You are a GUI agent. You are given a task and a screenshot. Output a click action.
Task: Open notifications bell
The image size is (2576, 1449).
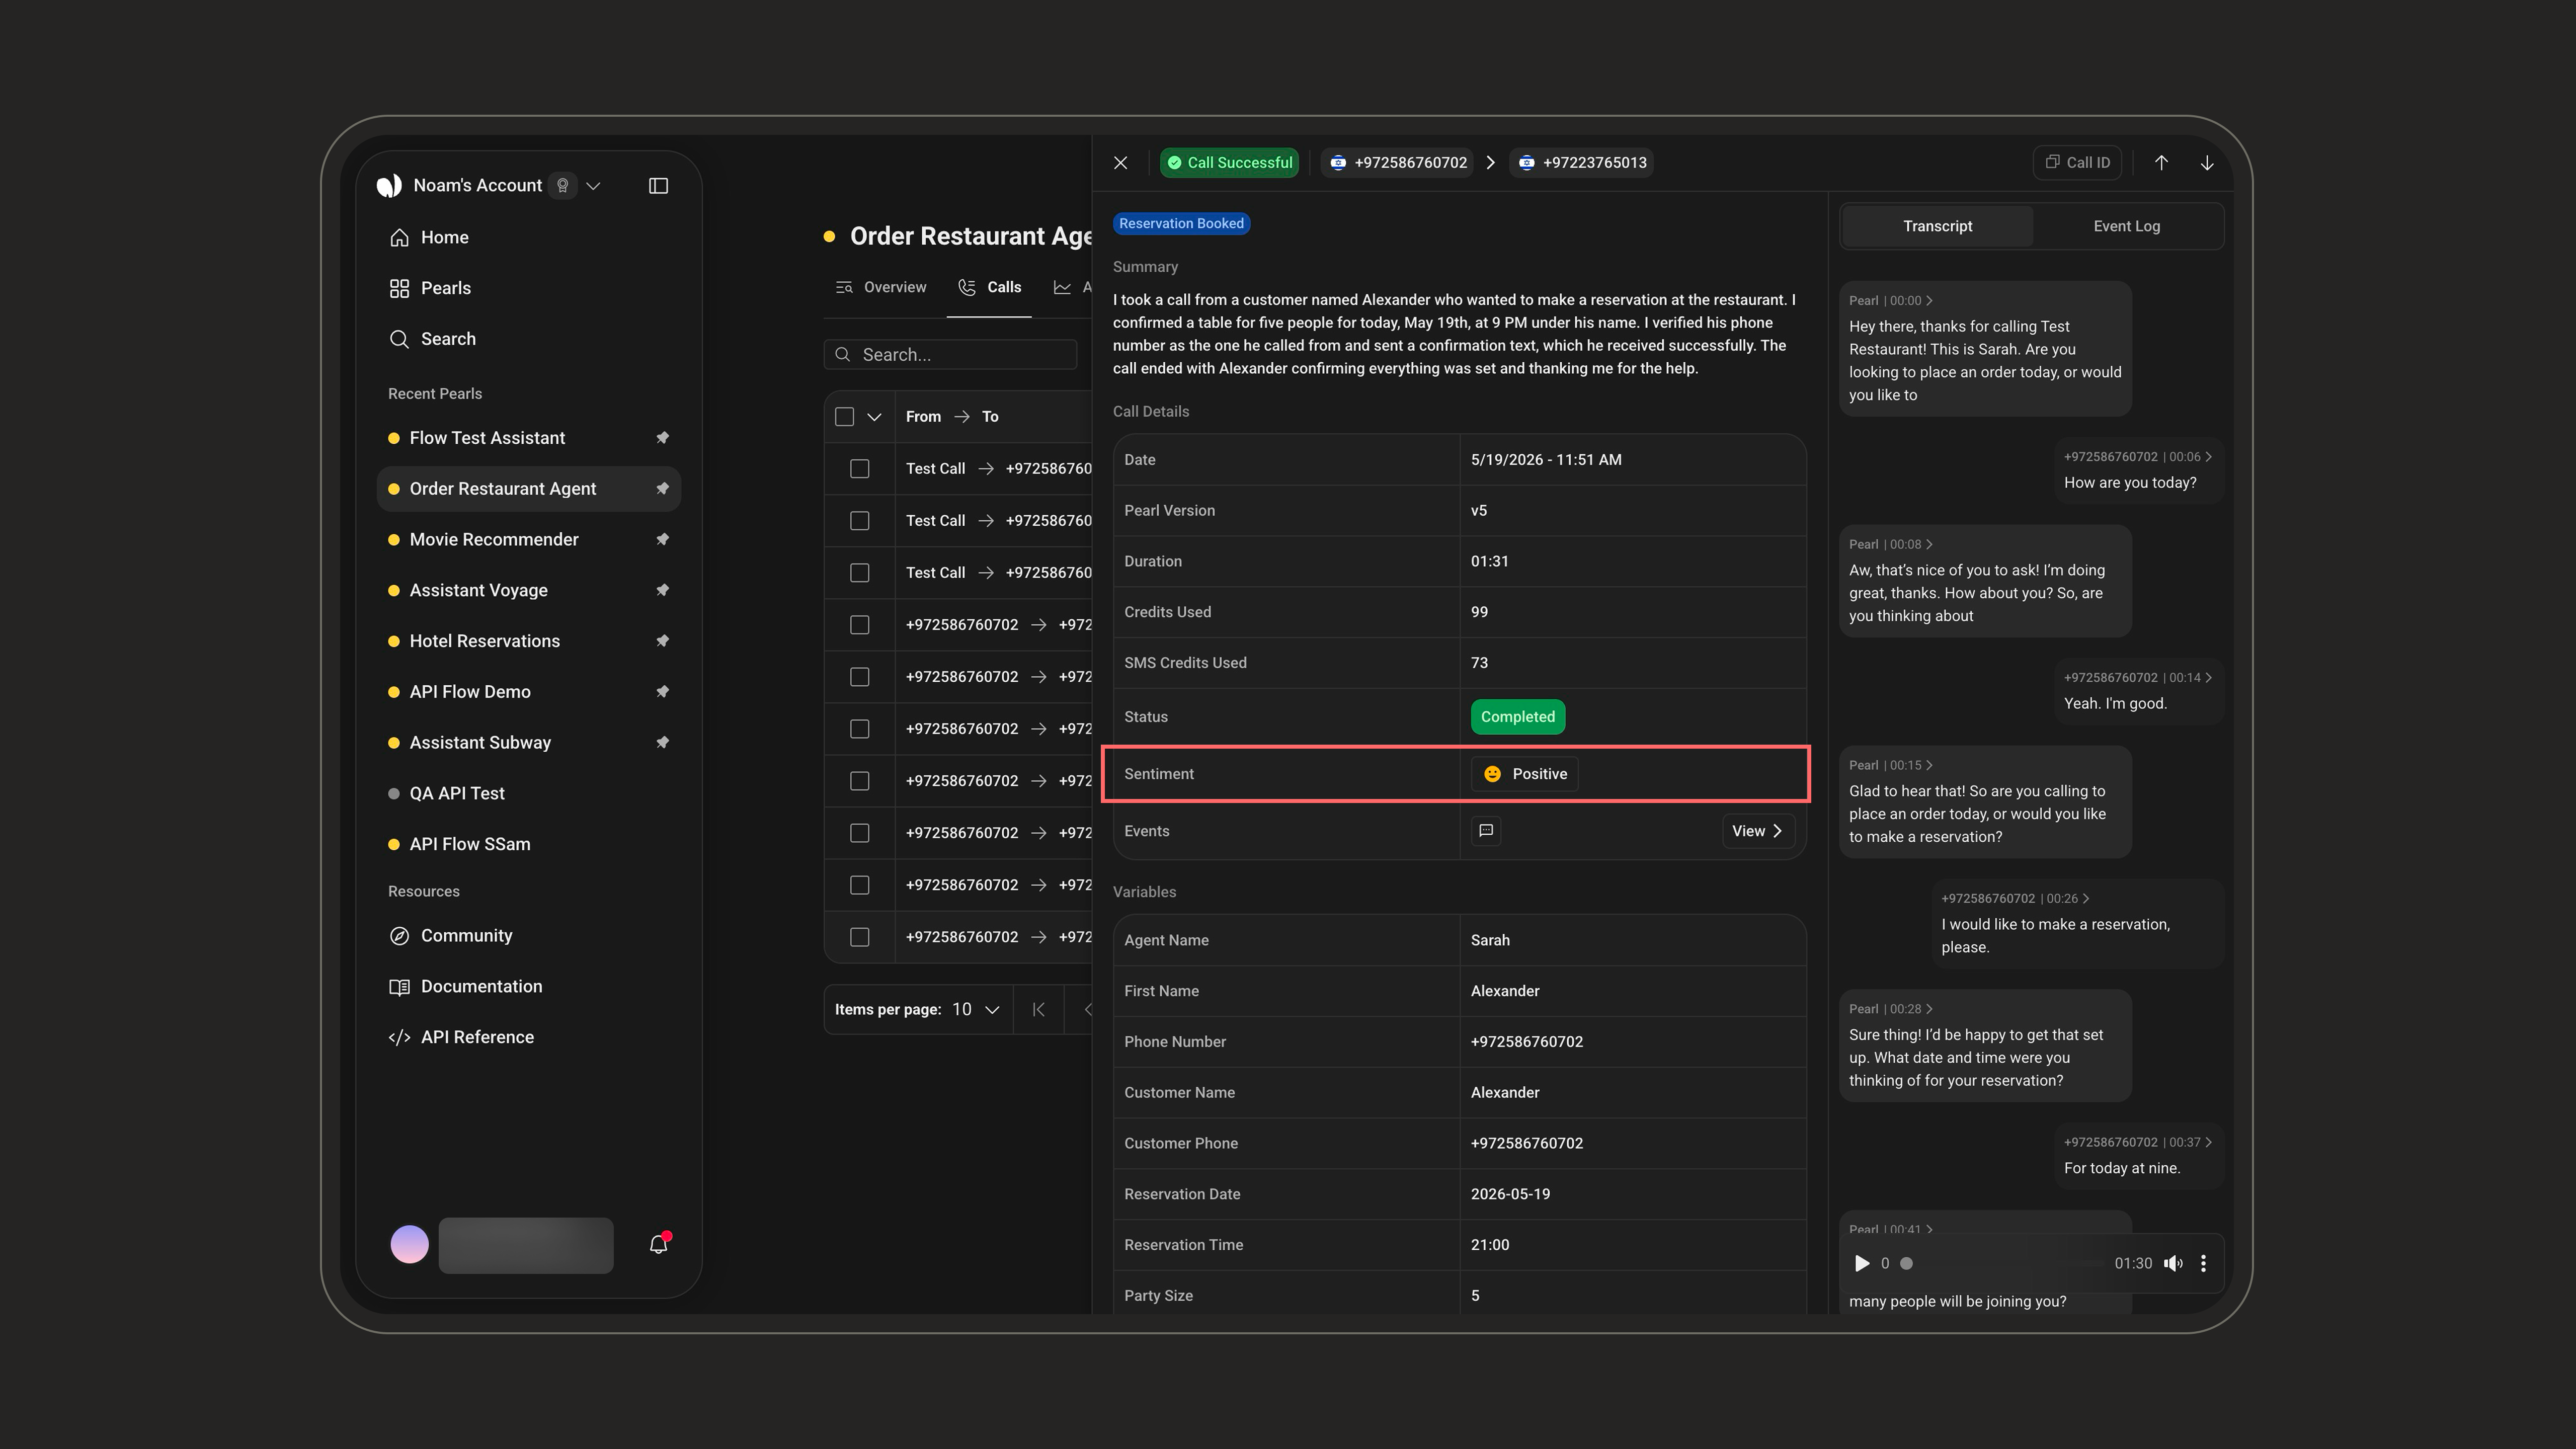click(658, 1244)
